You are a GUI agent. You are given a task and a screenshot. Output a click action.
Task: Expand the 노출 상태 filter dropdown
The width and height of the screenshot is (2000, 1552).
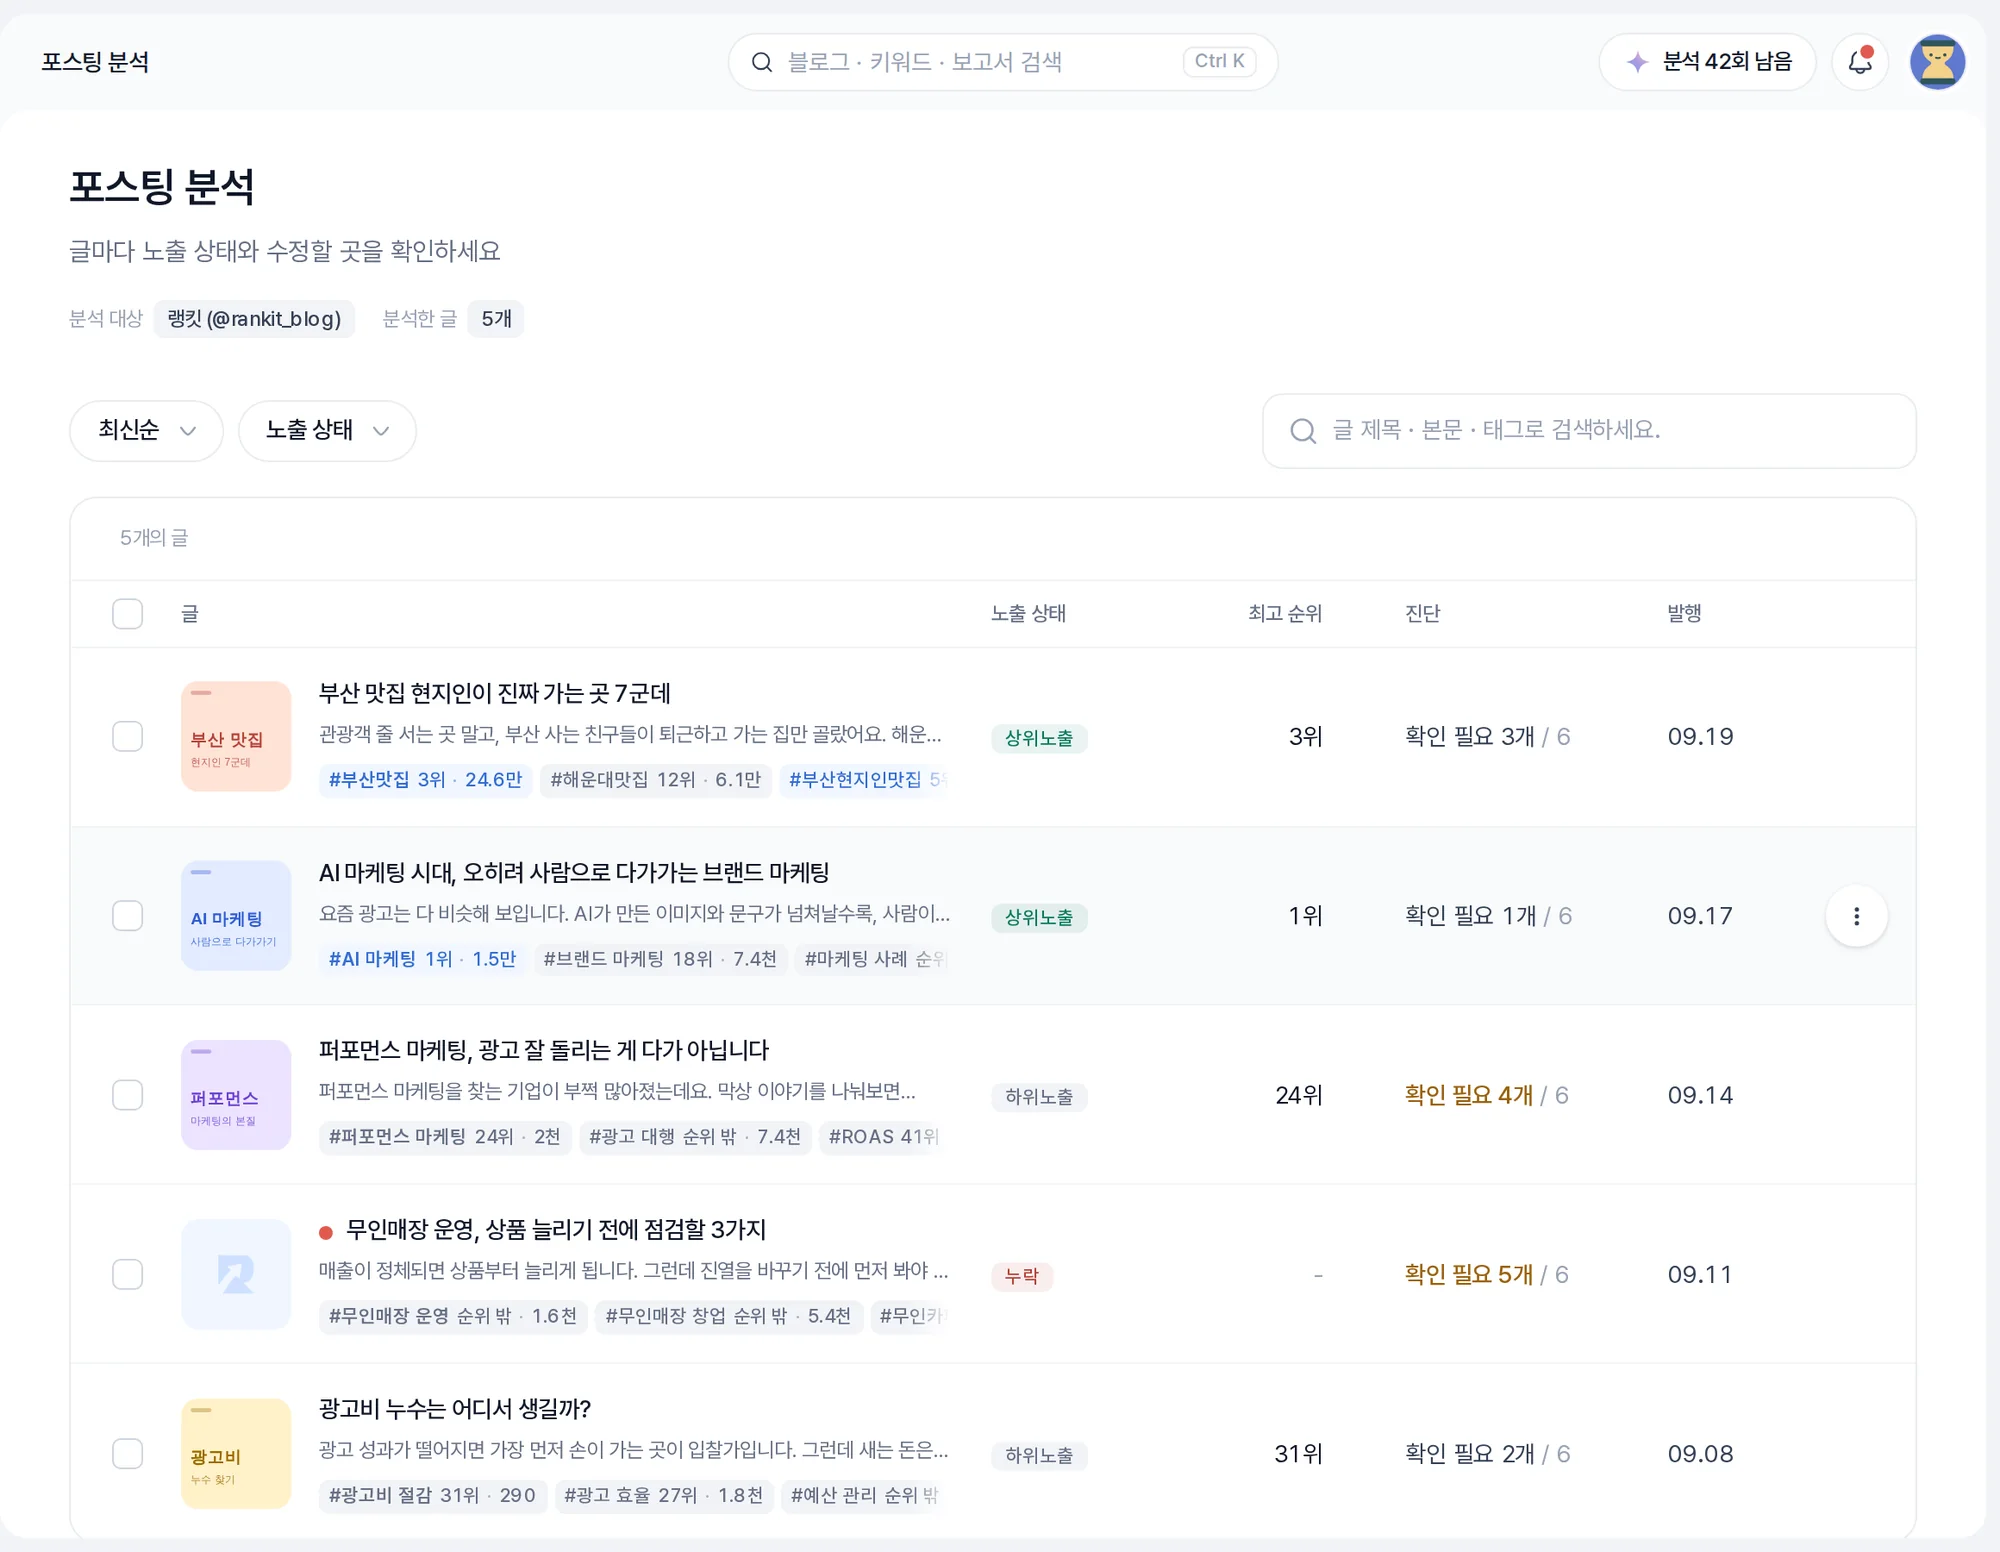pos(327,431)
